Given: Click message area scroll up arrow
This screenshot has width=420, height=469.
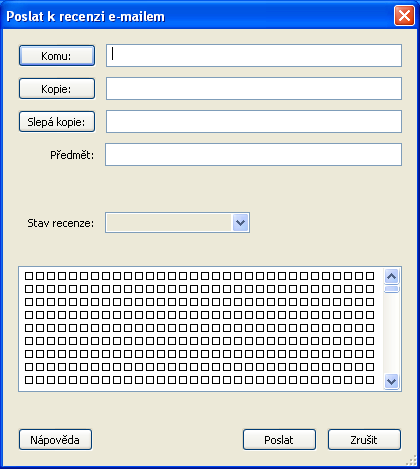Looking at the screenshot, I should (392, 276).
